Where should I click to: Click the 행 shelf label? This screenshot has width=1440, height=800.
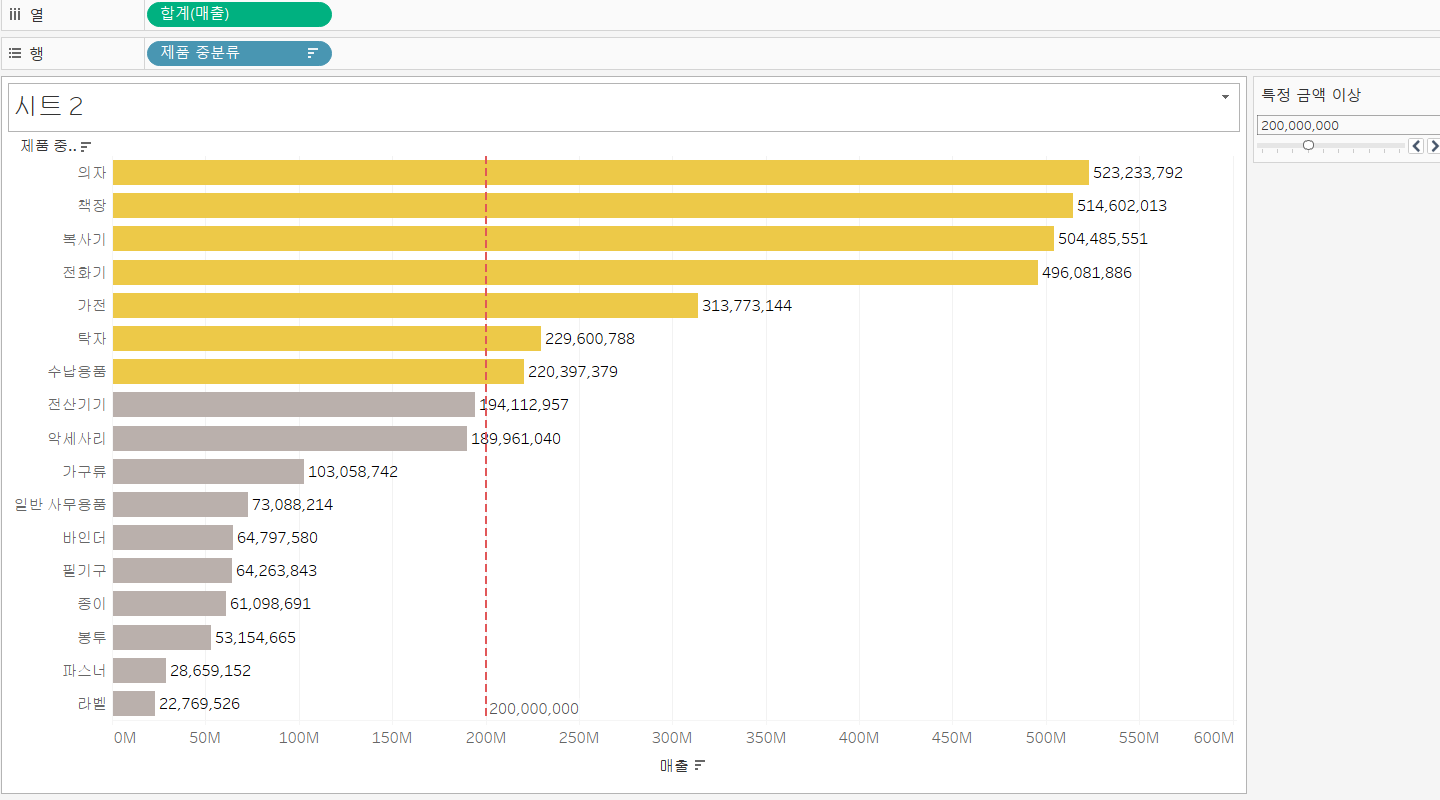[36, 53]
